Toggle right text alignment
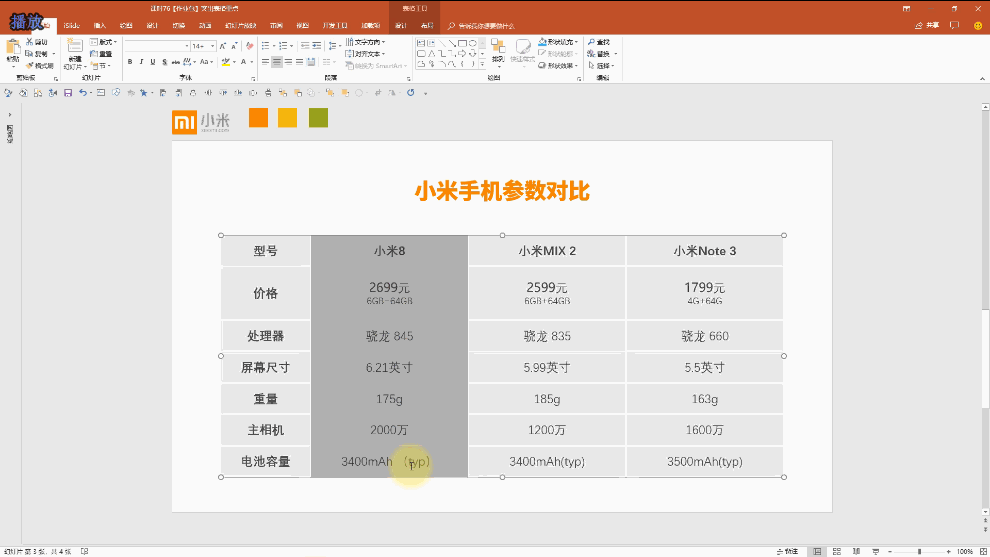Screen dimensions: 990x557 point(289,61)
